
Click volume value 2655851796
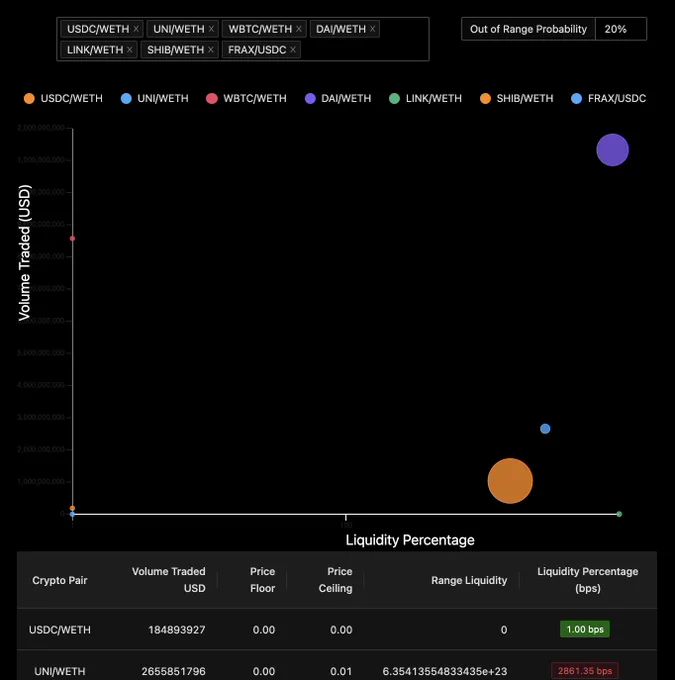[173, 671]
